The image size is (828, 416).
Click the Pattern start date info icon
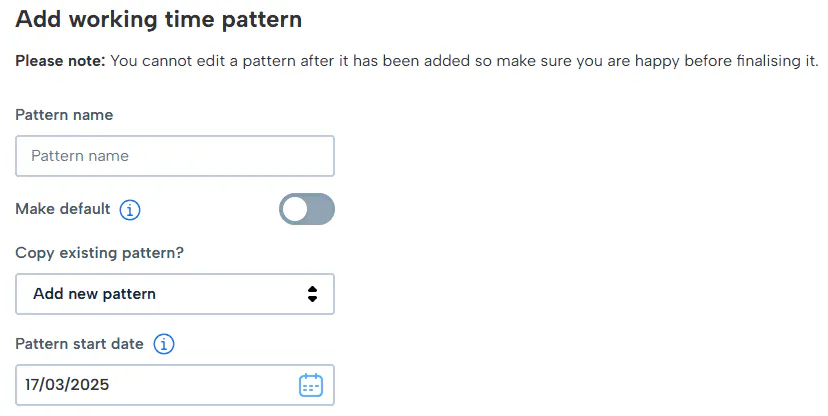(164, 344)
